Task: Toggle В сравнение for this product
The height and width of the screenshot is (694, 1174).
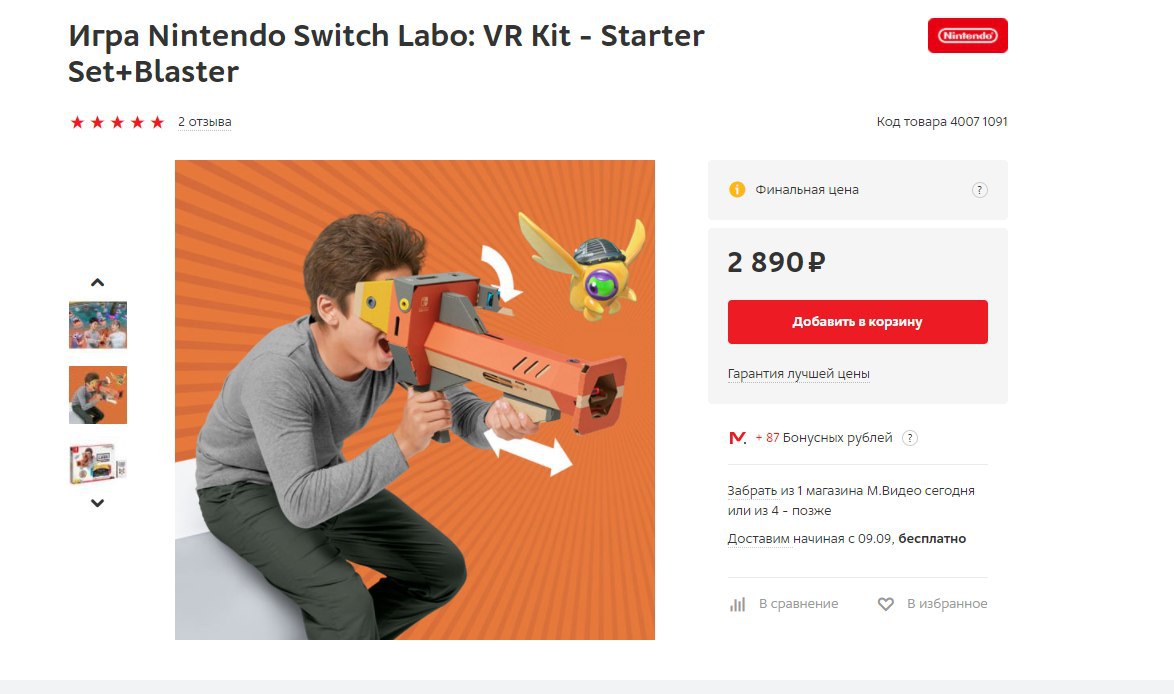Action: [x=798, y=603]
